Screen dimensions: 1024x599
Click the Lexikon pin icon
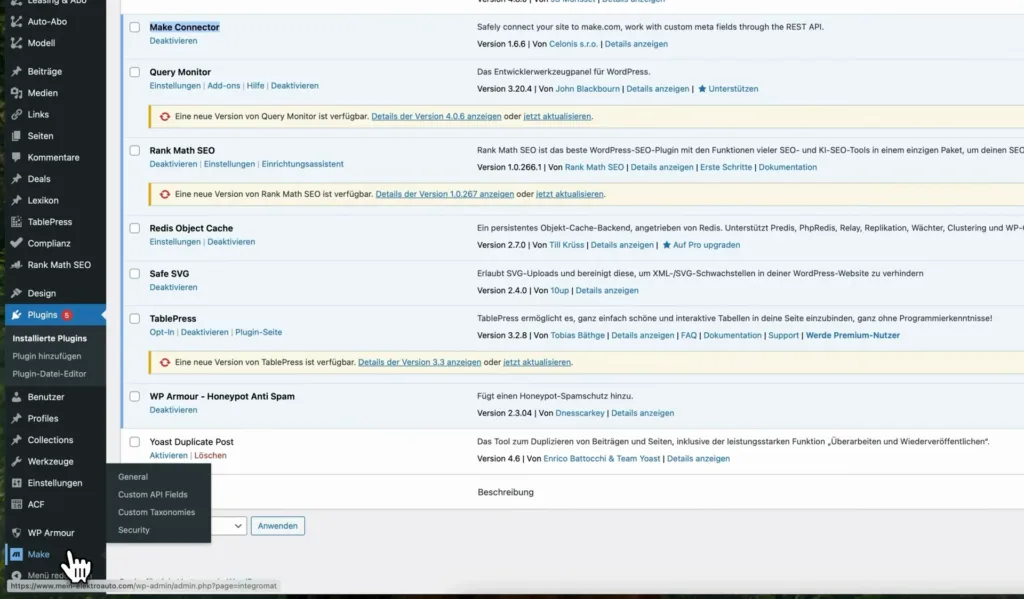(x=16, y=201)
